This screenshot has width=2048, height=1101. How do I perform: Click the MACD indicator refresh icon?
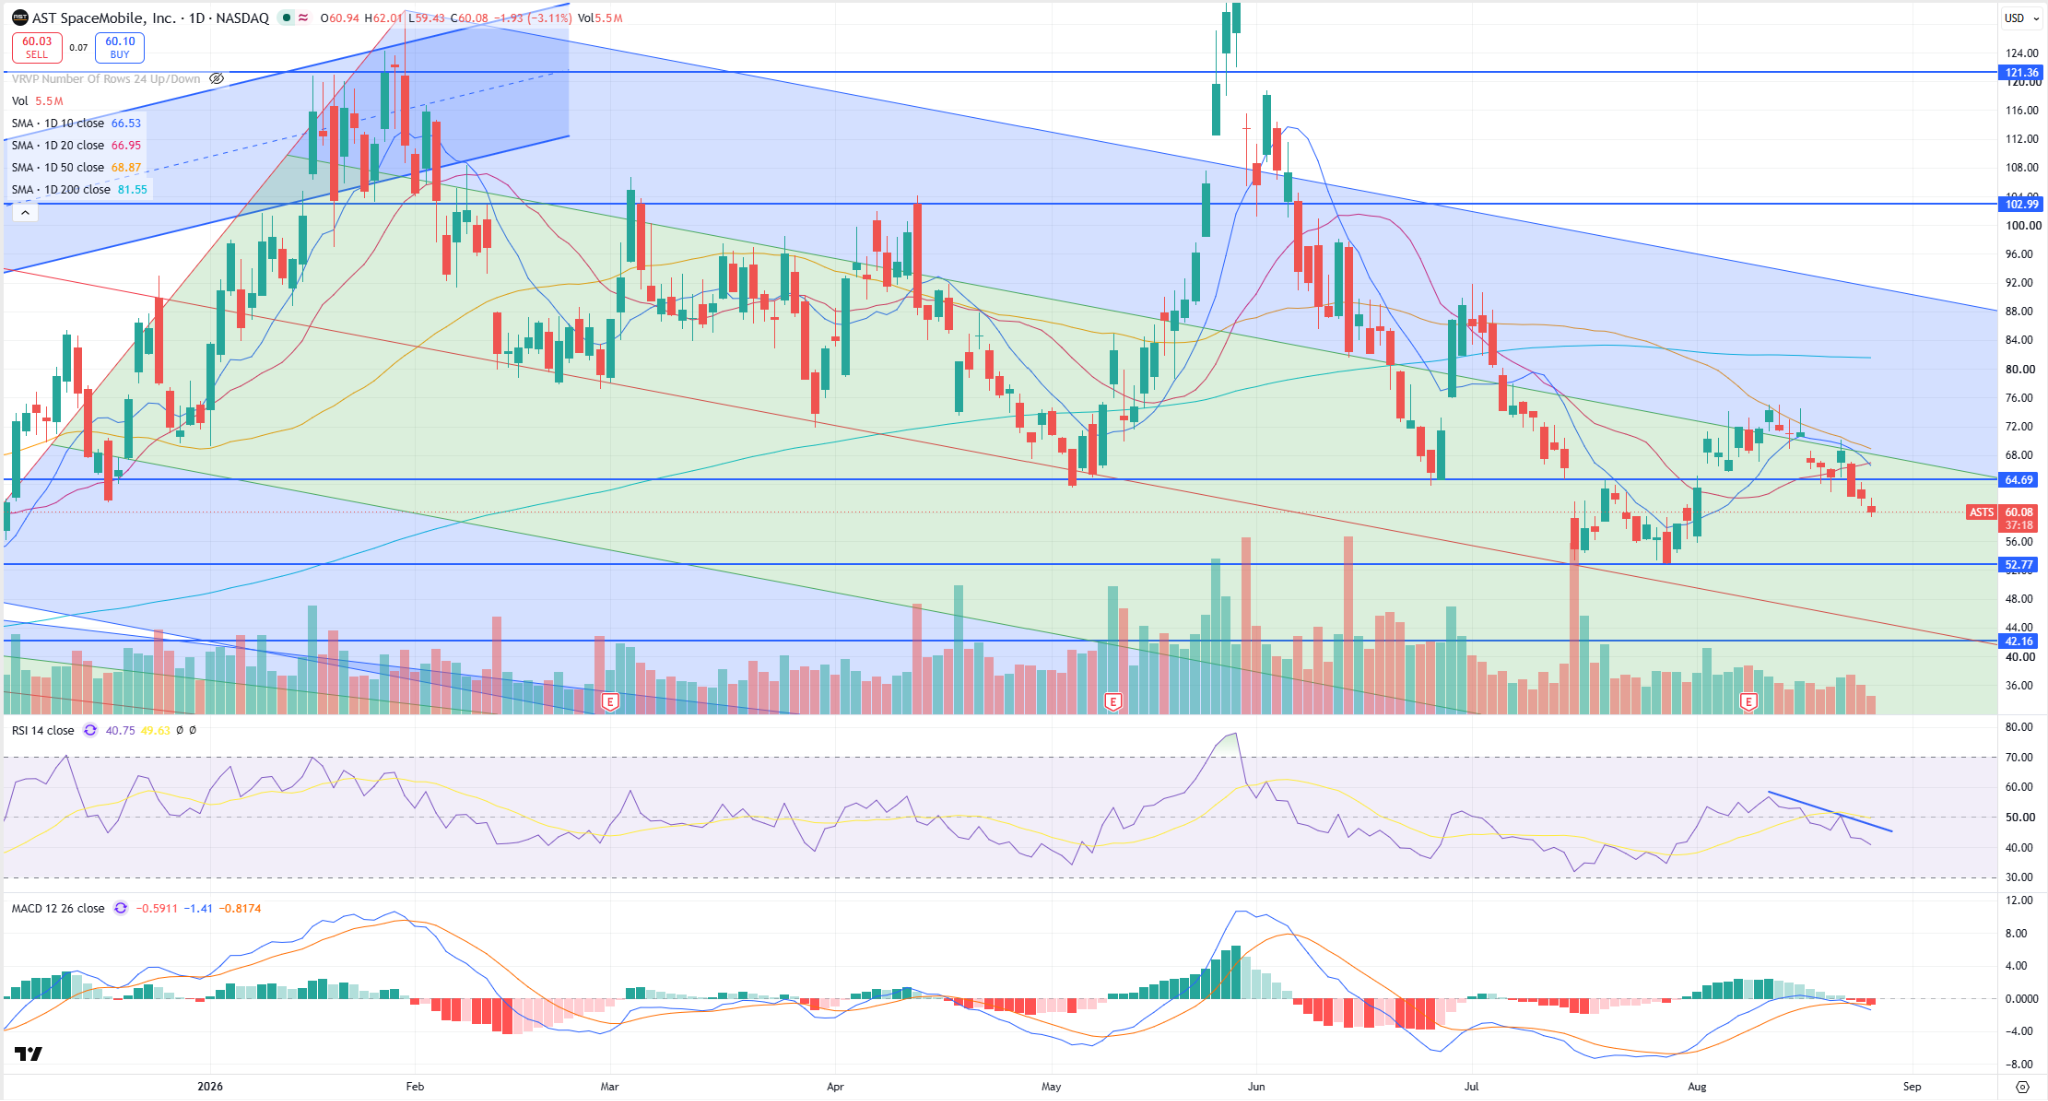click(121, 908)
